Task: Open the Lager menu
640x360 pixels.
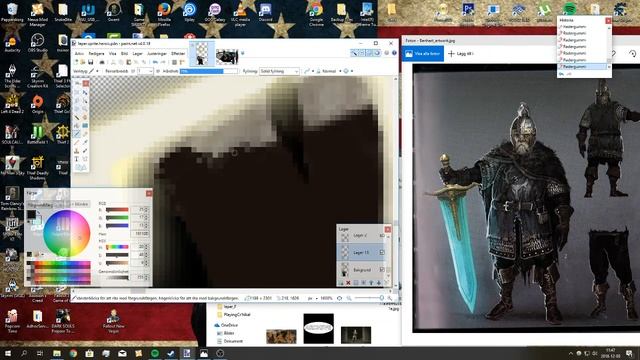Action: coord(138,53)
